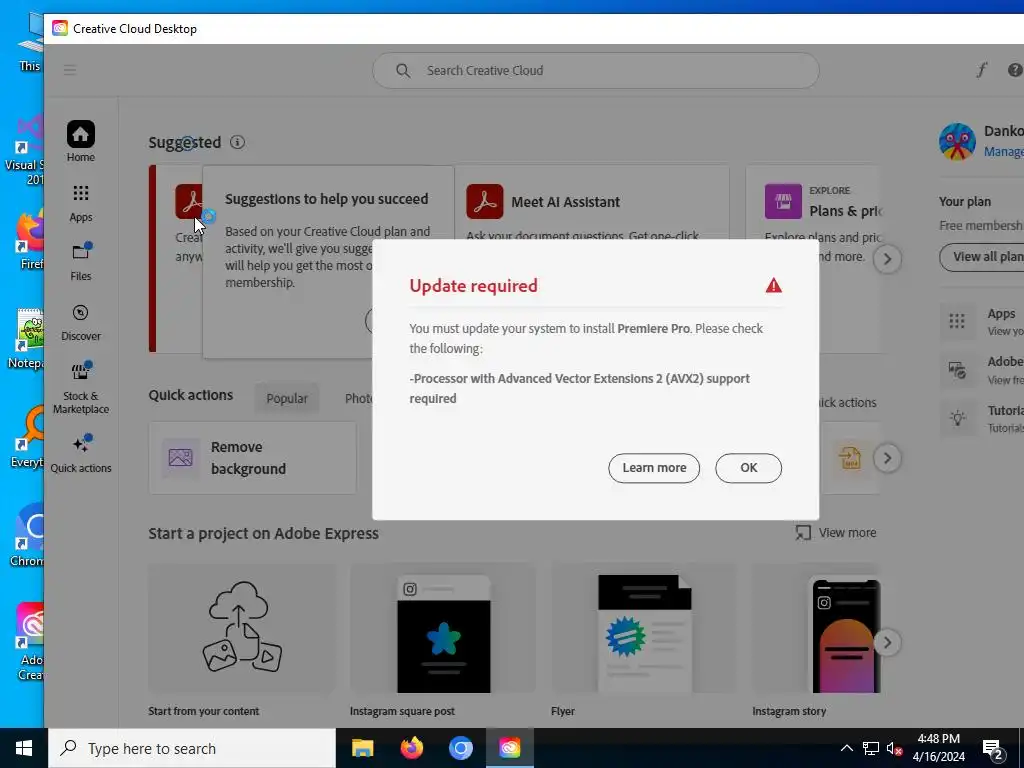Open the Meet AI Assistant card title

point(566,202)
